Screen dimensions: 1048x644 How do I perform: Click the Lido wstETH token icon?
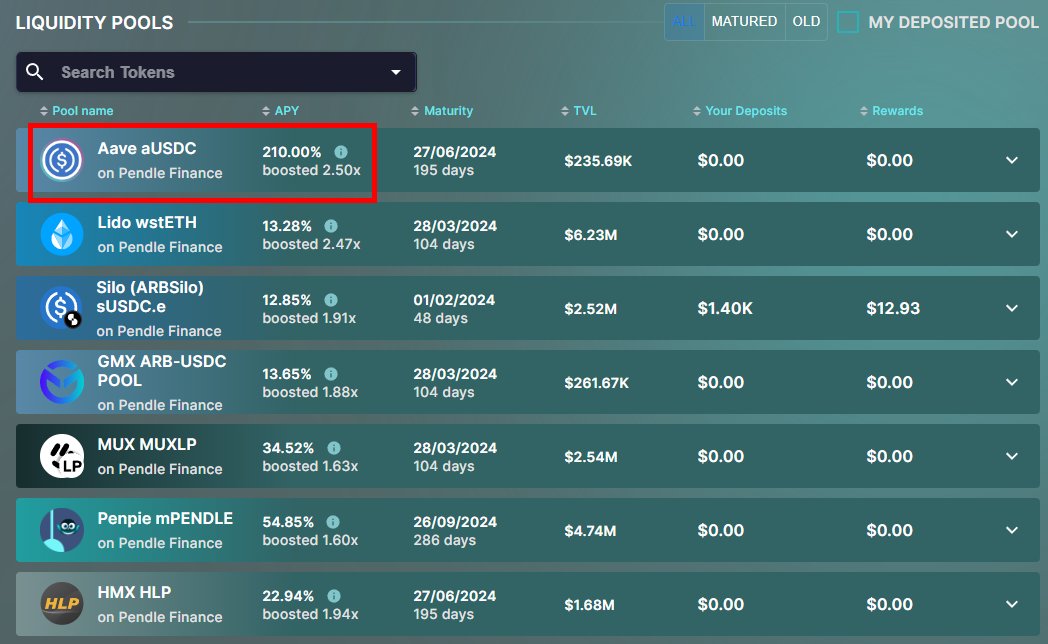click(61, 234)
